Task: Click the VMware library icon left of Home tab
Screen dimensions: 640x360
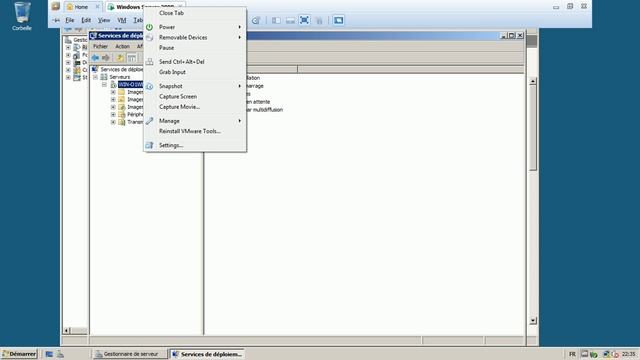Action: 56,7
